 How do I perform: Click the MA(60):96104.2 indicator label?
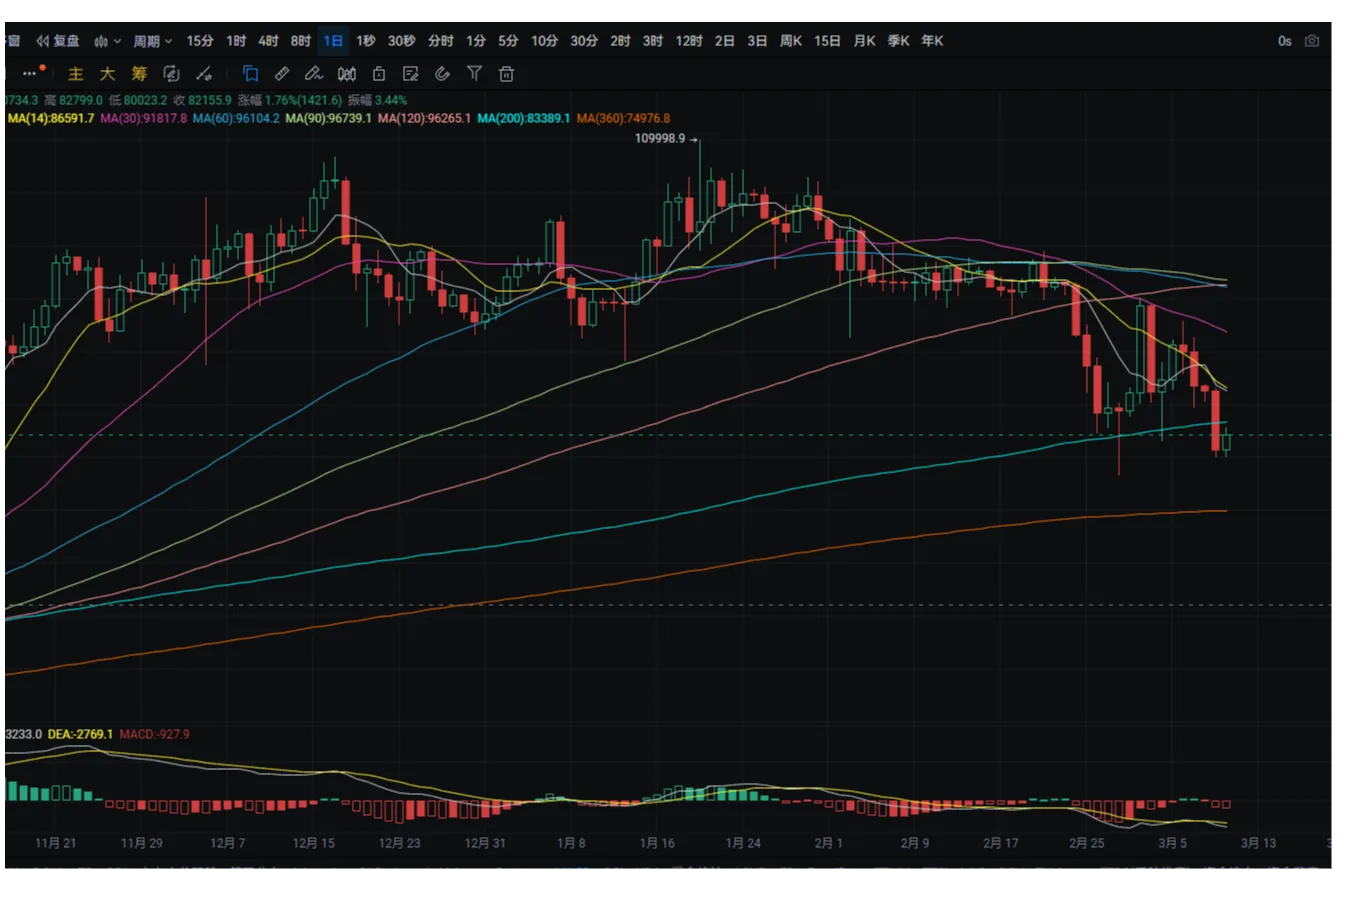(236, 118)
